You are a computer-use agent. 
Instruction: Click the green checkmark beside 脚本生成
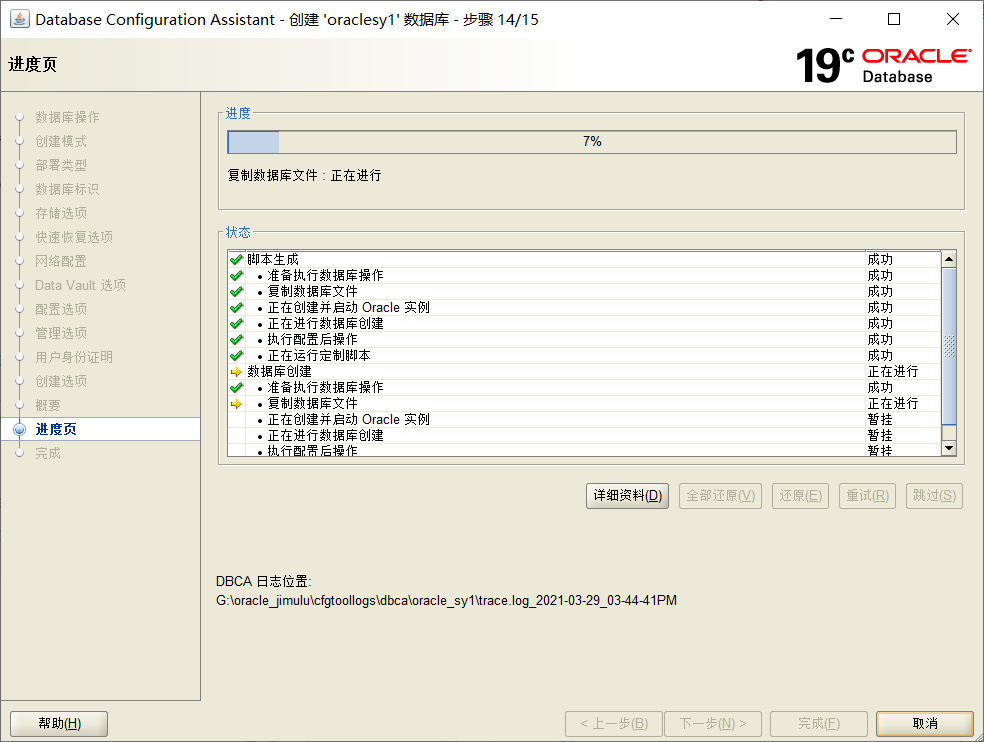click(x=237, y=259)
